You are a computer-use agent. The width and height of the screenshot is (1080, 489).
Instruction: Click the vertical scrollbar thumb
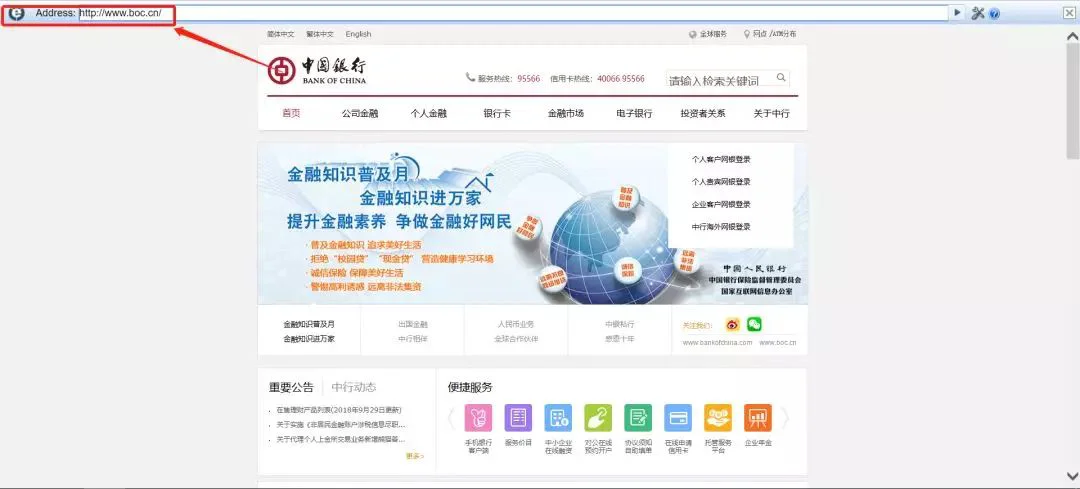(1072, 102)
